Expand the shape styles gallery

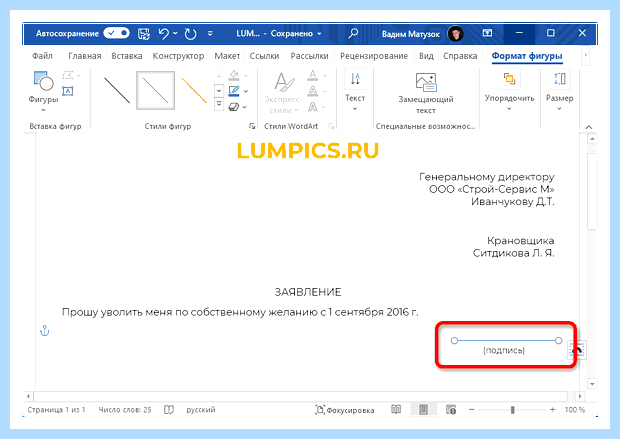pos(219,104)
